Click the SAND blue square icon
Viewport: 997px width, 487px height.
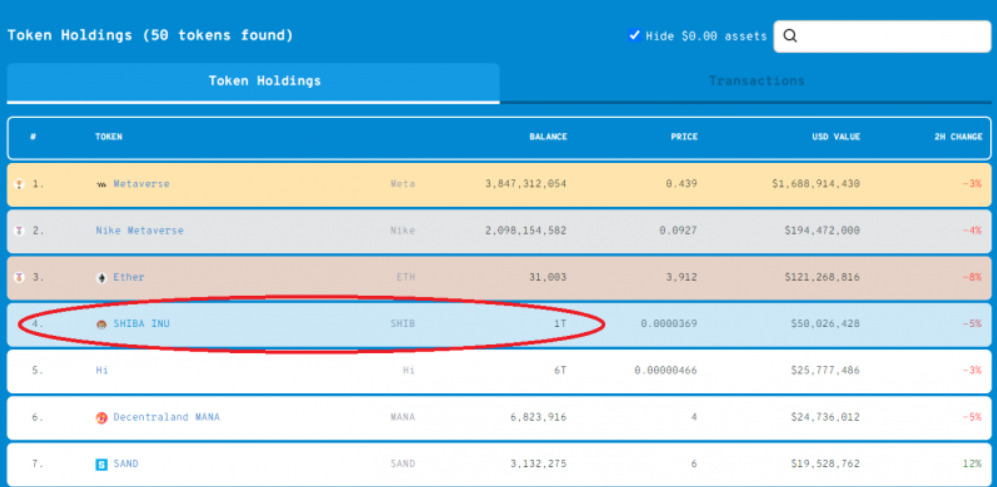pyautogui.click(x=101, y=464)
